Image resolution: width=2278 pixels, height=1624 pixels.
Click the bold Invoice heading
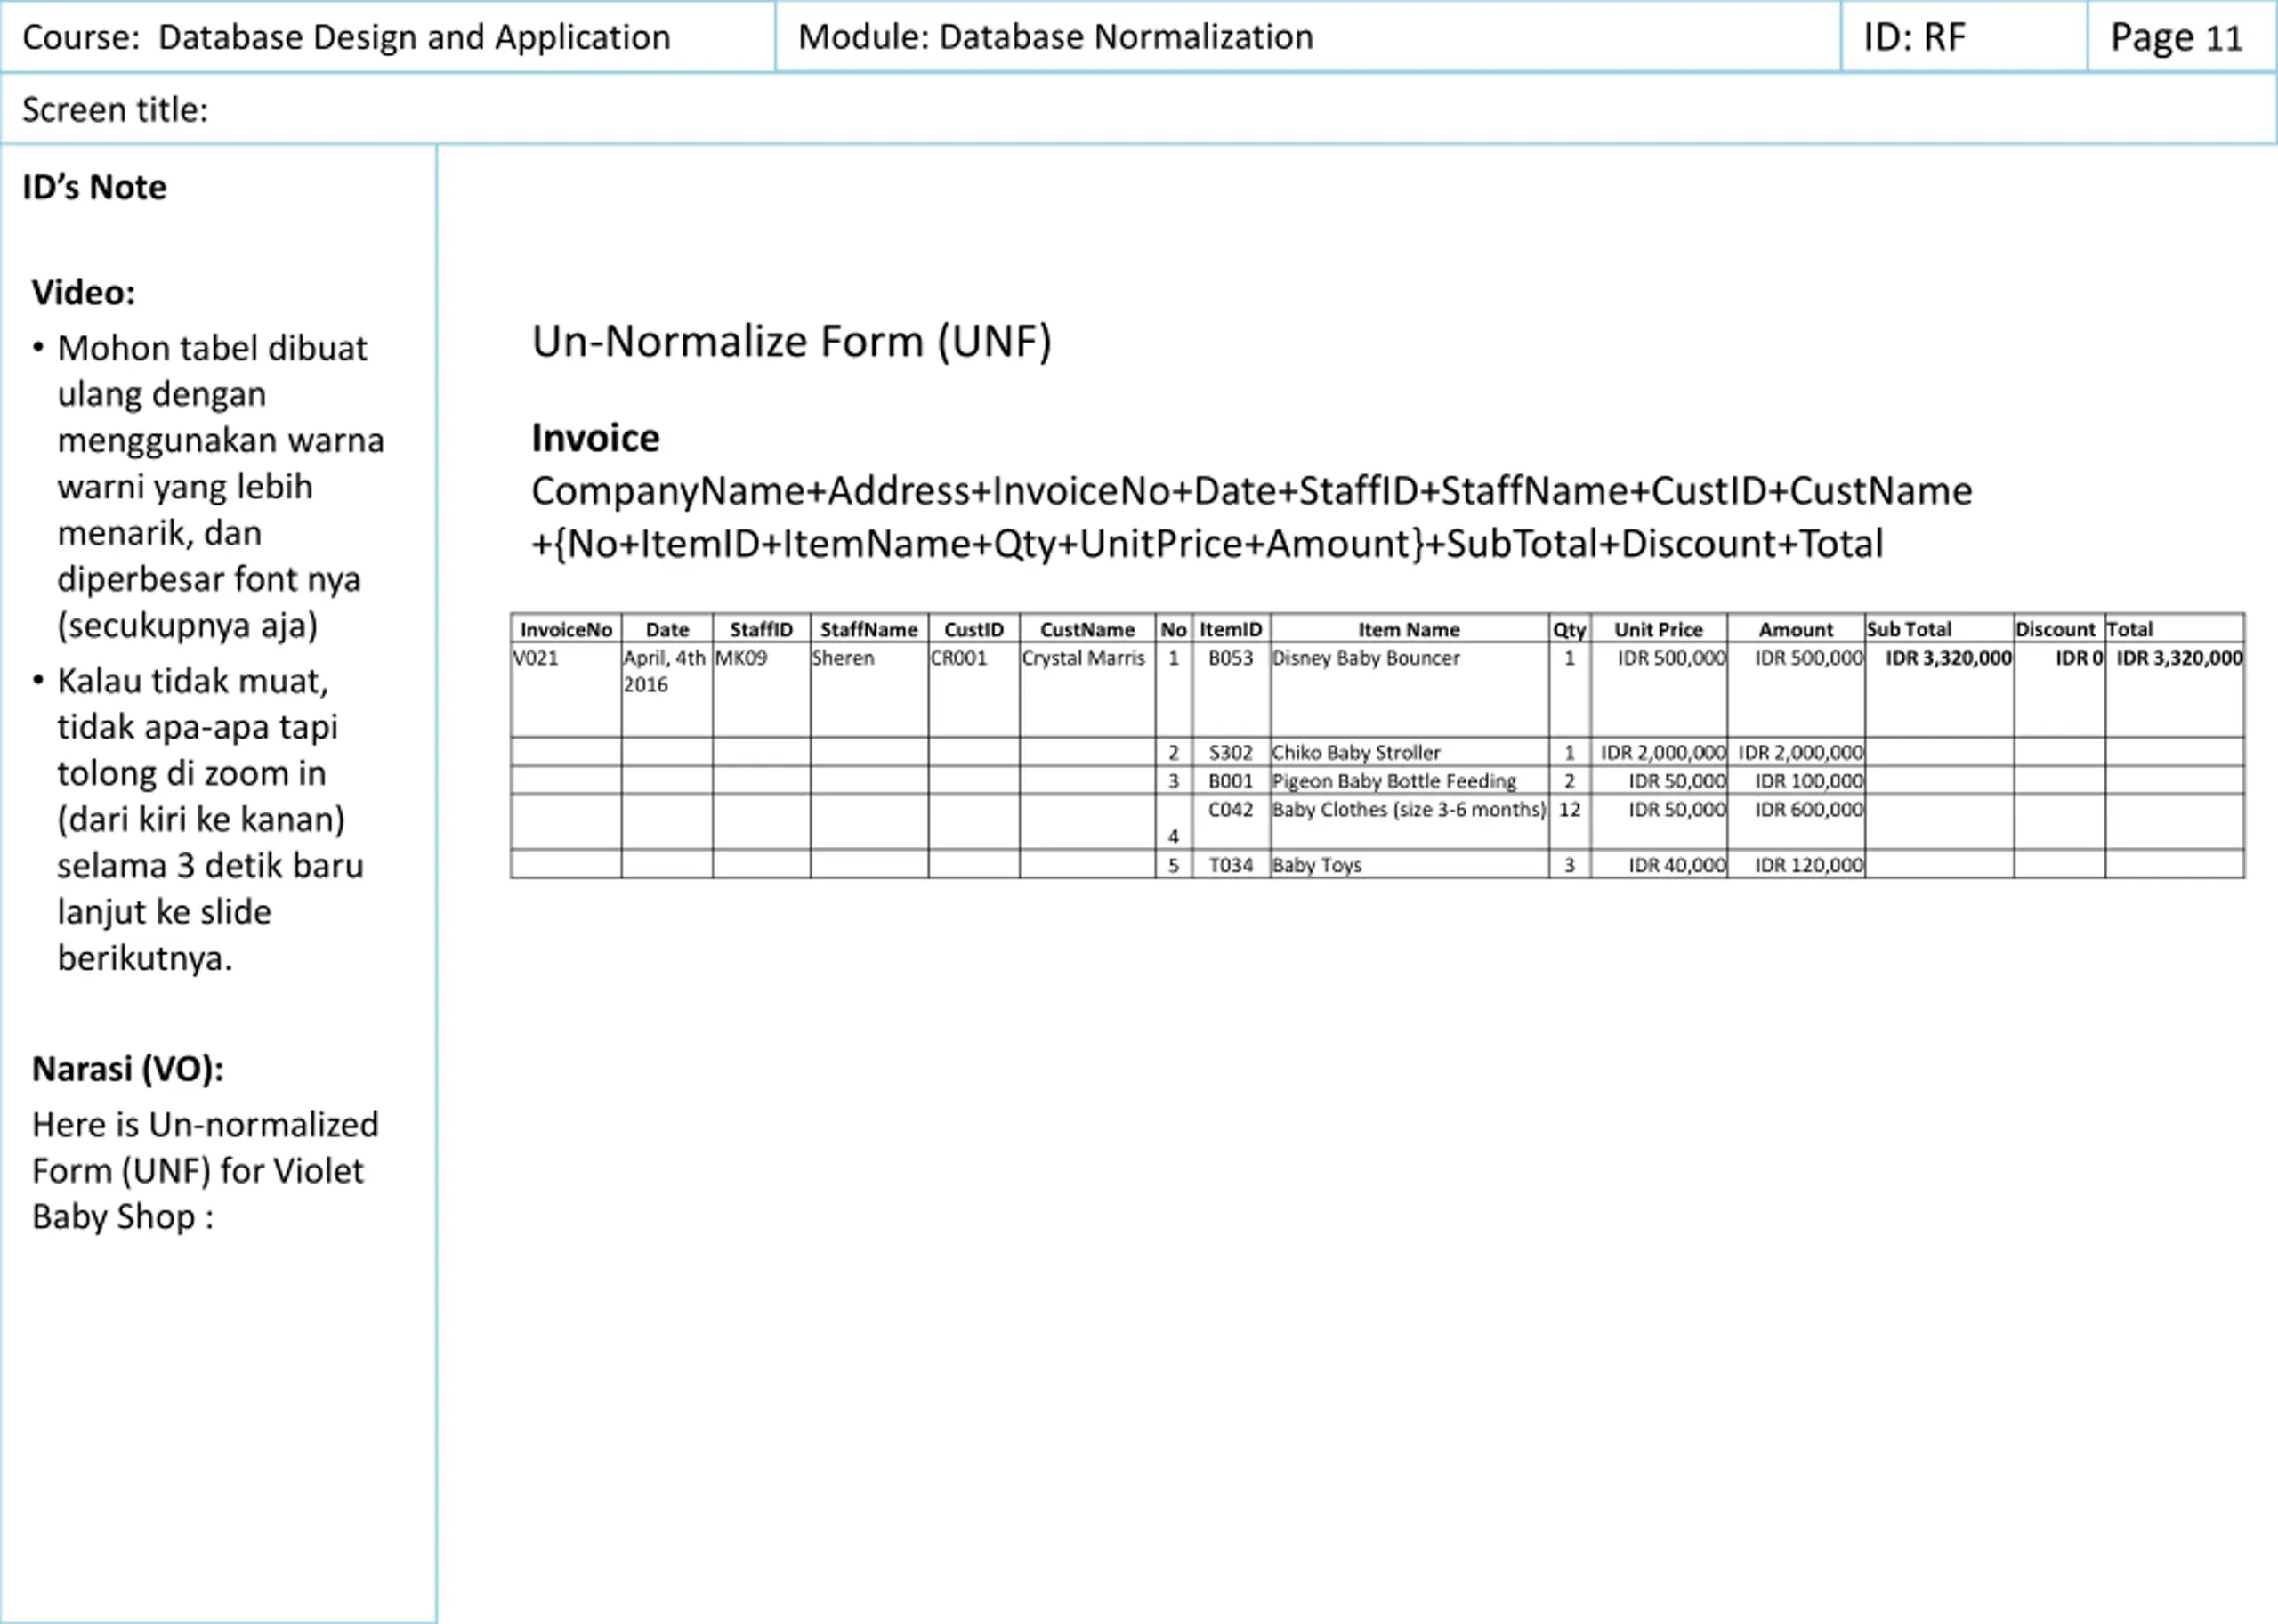point(595,438)
